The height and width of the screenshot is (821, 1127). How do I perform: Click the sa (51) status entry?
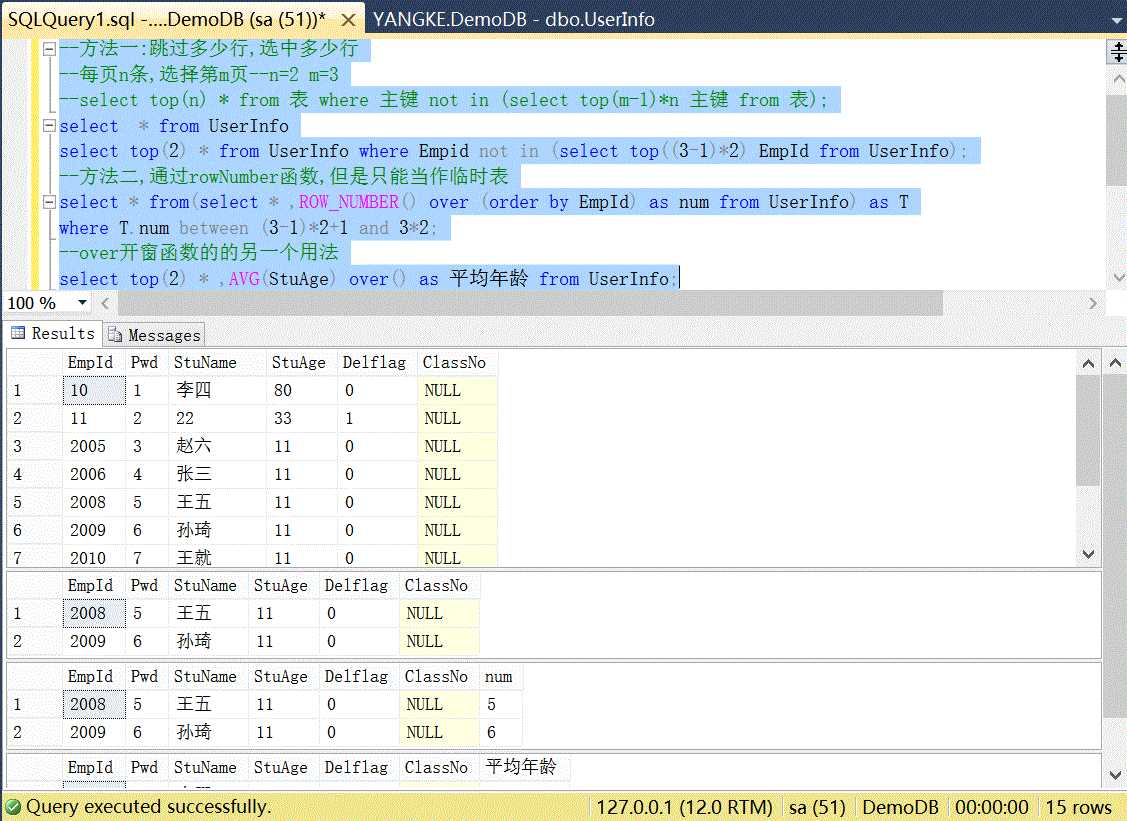coord(817,807)
